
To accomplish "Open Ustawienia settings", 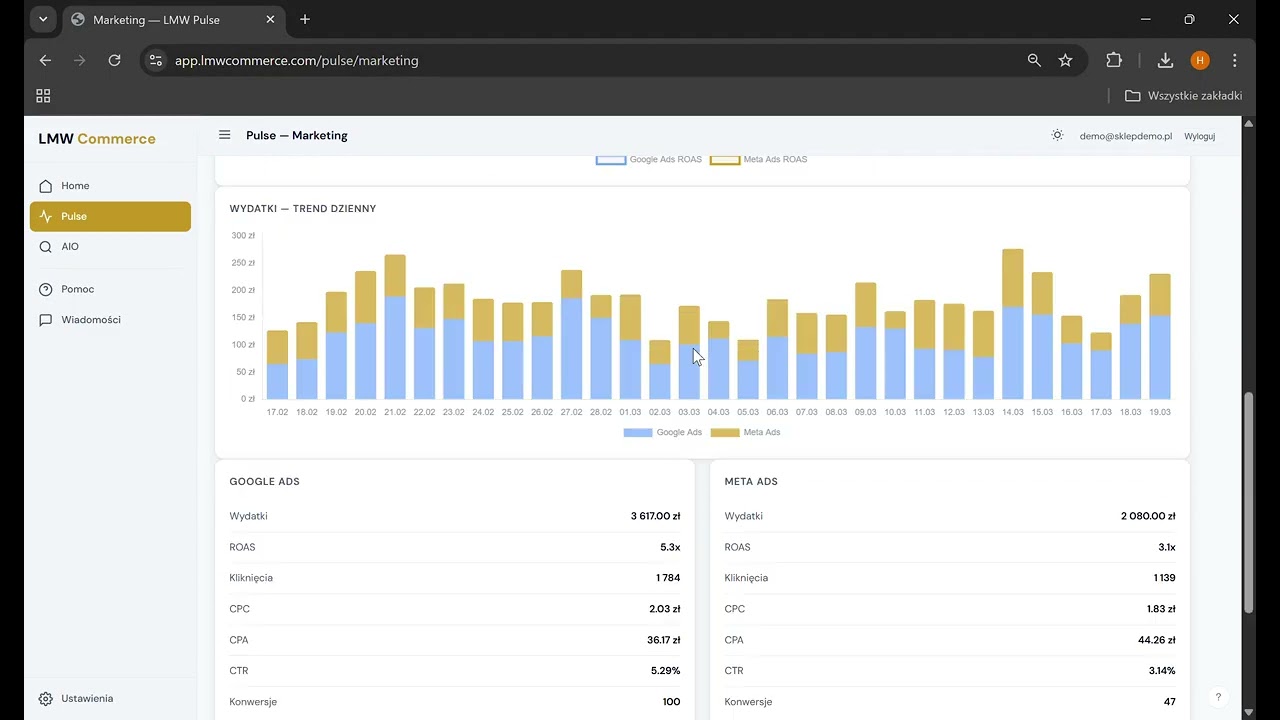I will click(x=110, y=699).
